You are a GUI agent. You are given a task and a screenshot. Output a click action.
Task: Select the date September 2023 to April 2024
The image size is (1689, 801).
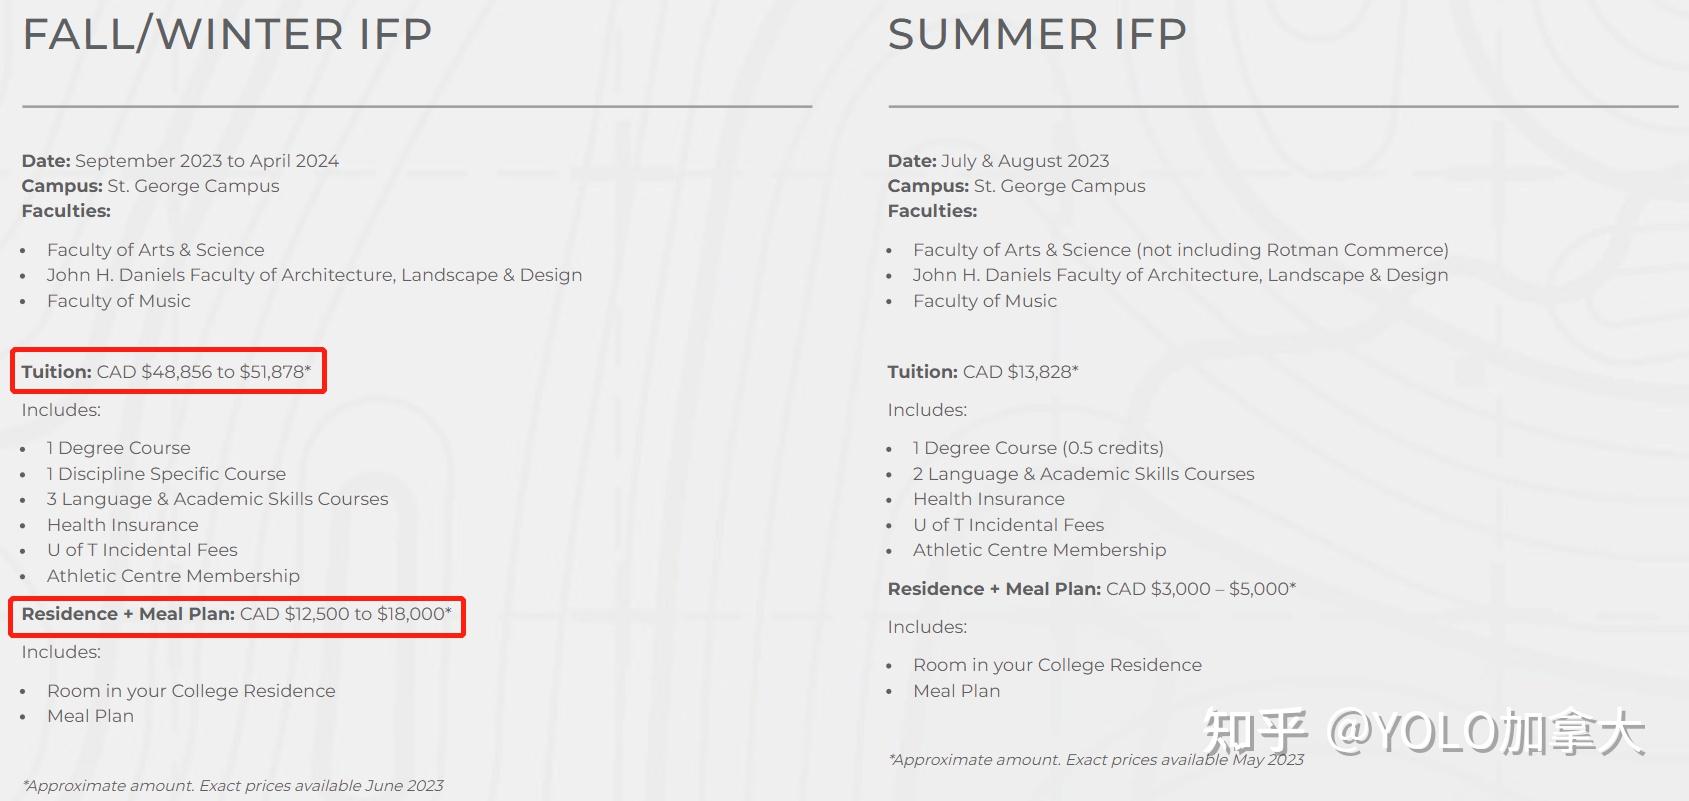[x=206, y=161]
